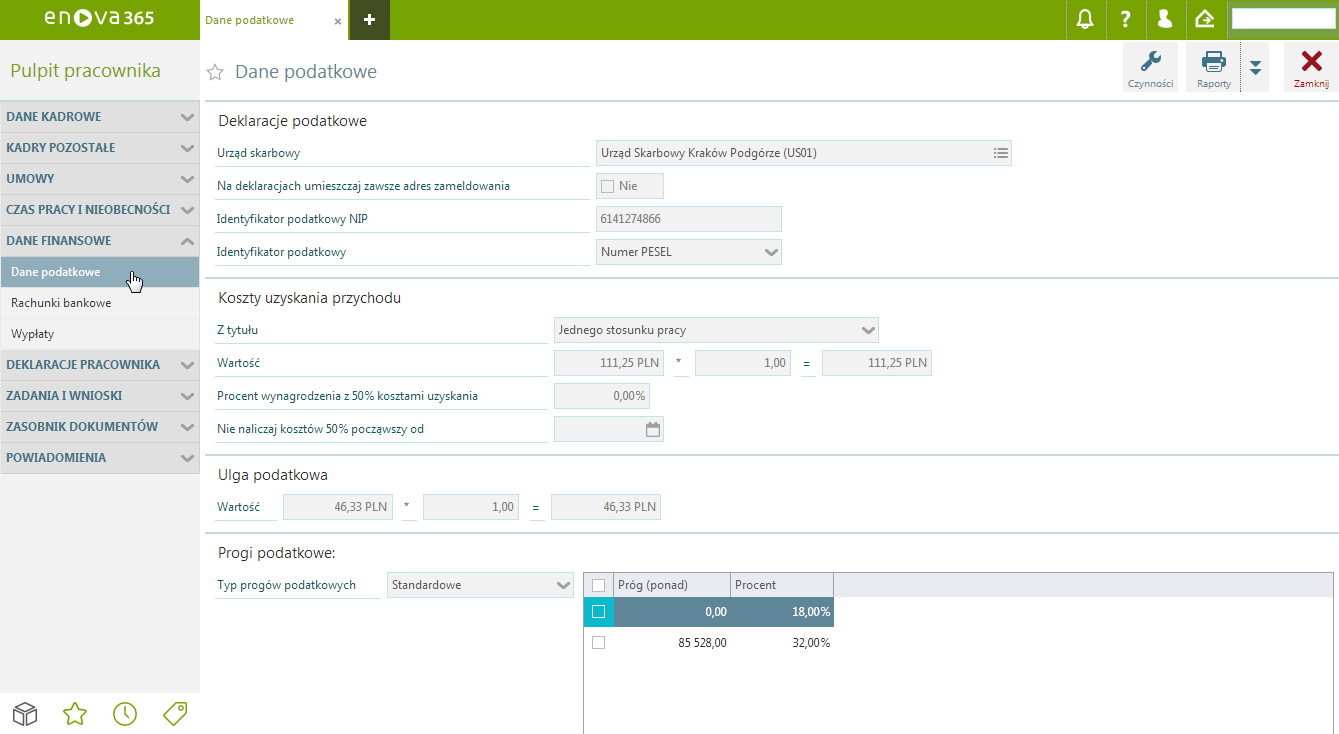Sort by Próg (ponad) column header

(672, 585)
